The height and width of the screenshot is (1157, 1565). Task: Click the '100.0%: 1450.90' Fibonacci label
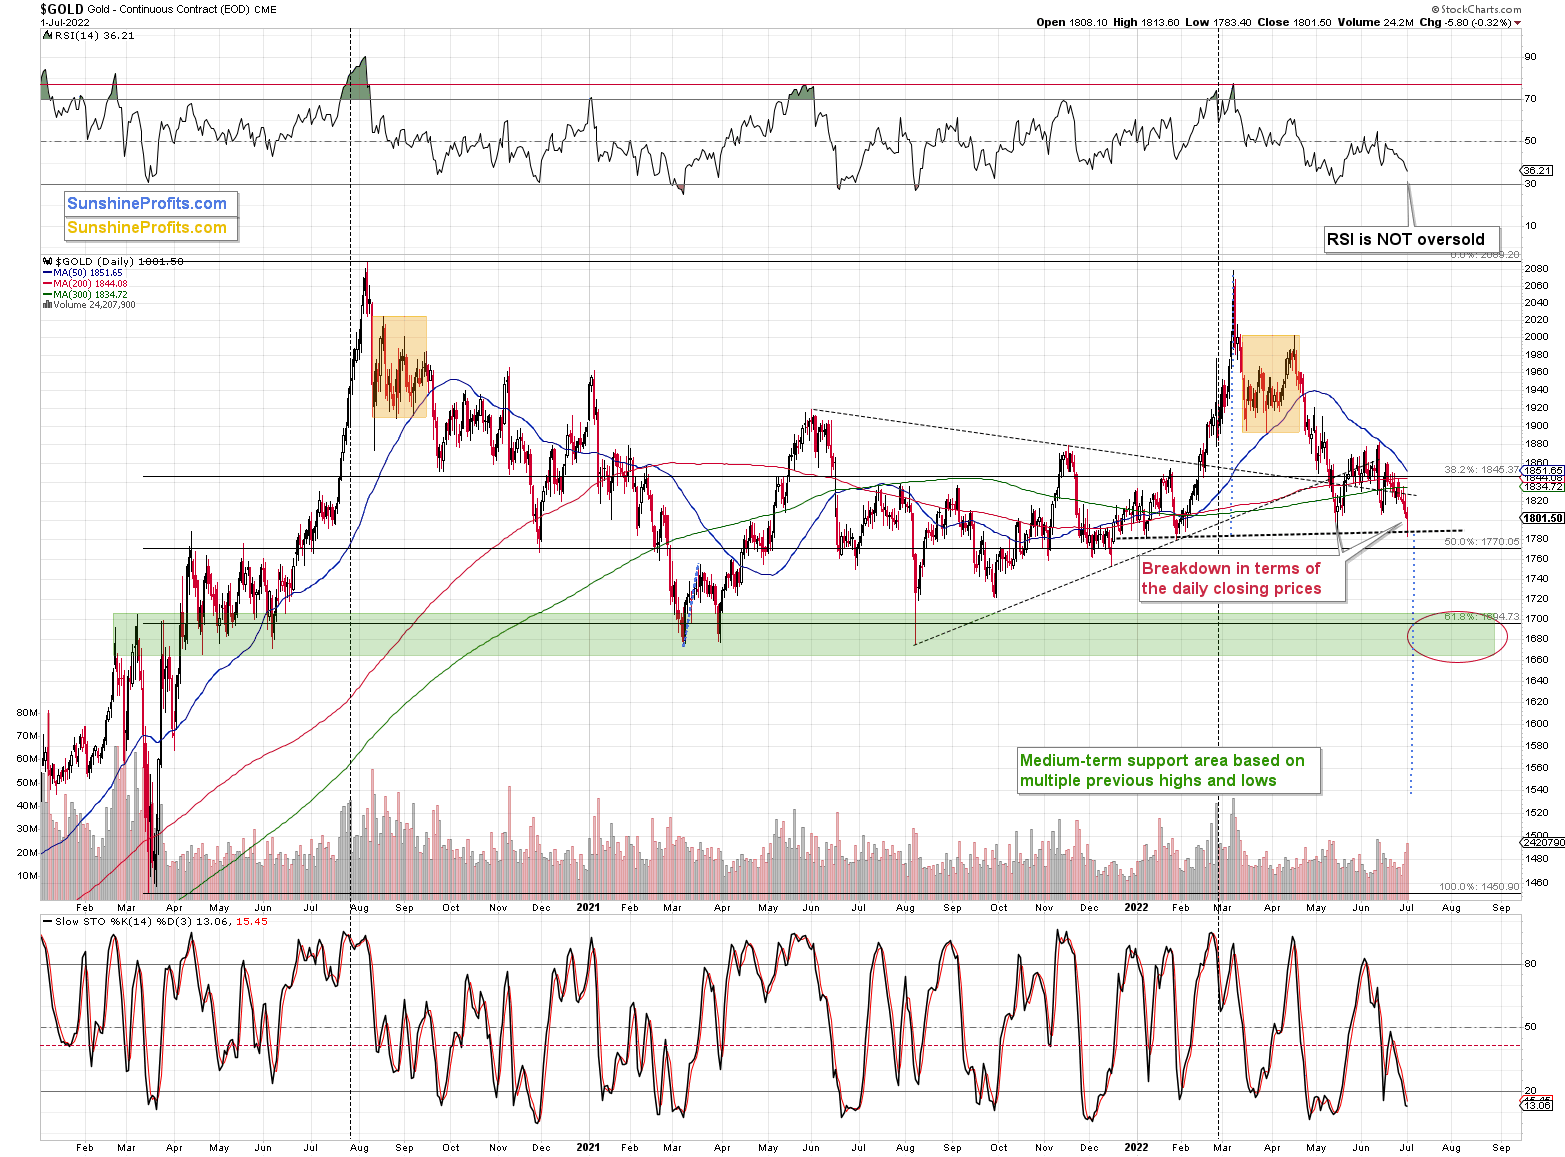[1480, 886]
